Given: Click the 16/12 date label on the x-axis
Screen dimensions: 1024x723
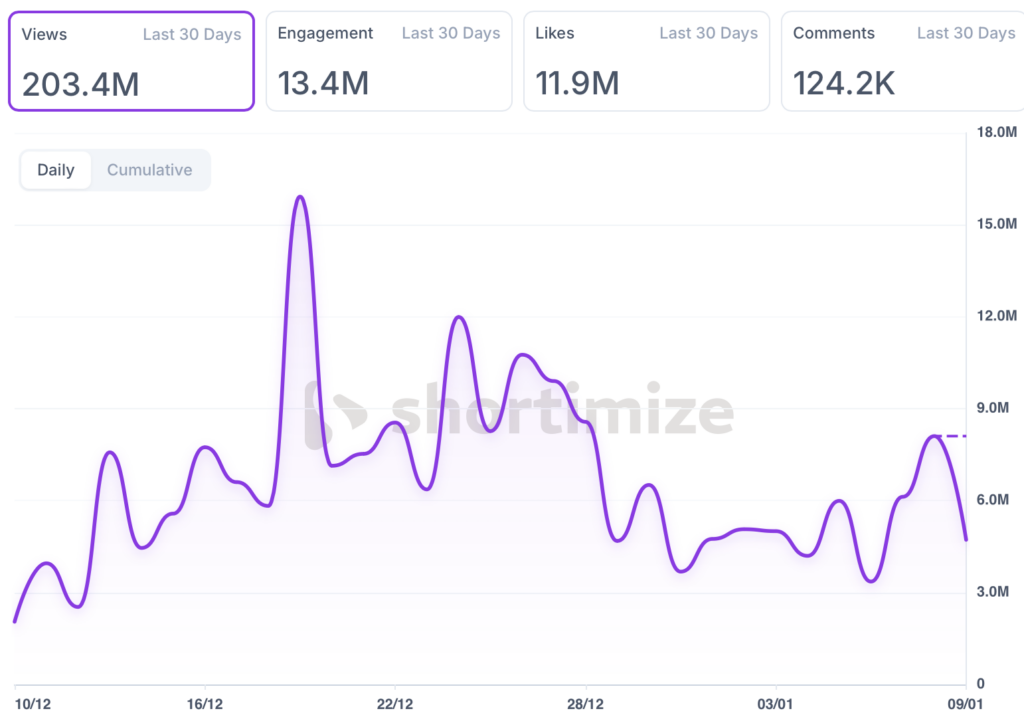Looking at the screenshot, I should click(x=205, y=704).
